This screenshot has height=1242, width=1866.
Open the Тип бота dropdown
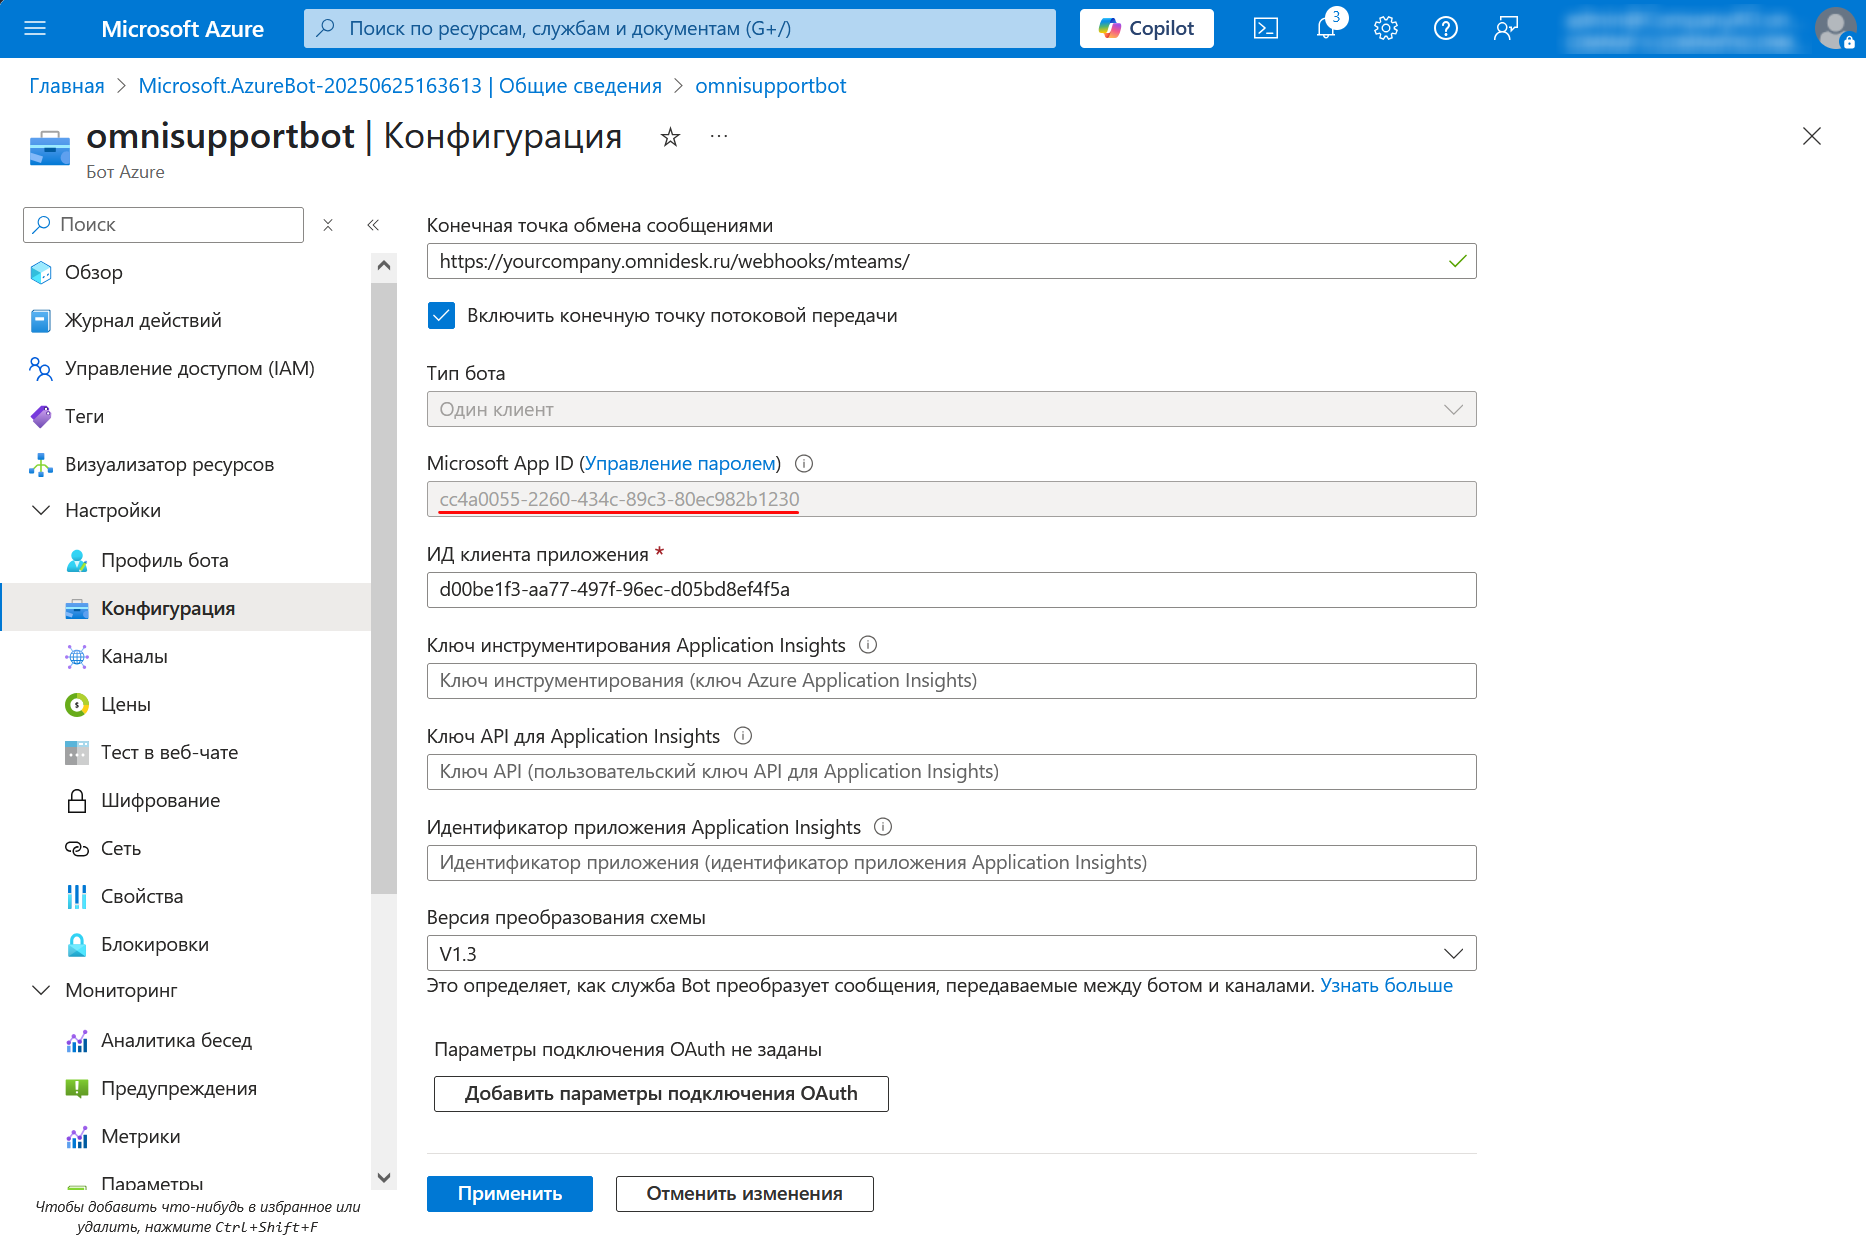951,409
